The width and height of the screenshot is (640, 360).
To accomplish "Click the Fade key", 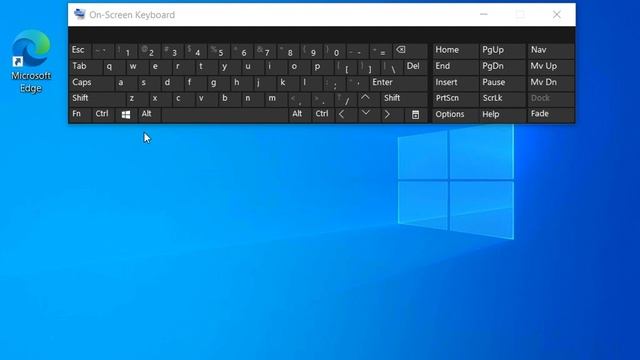I will 551,115.
